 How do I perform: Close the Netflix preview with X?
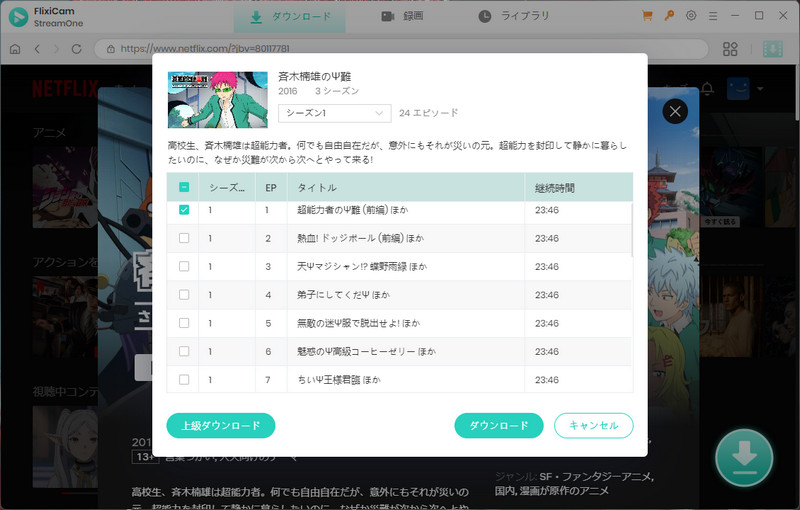tap(675, 111)
